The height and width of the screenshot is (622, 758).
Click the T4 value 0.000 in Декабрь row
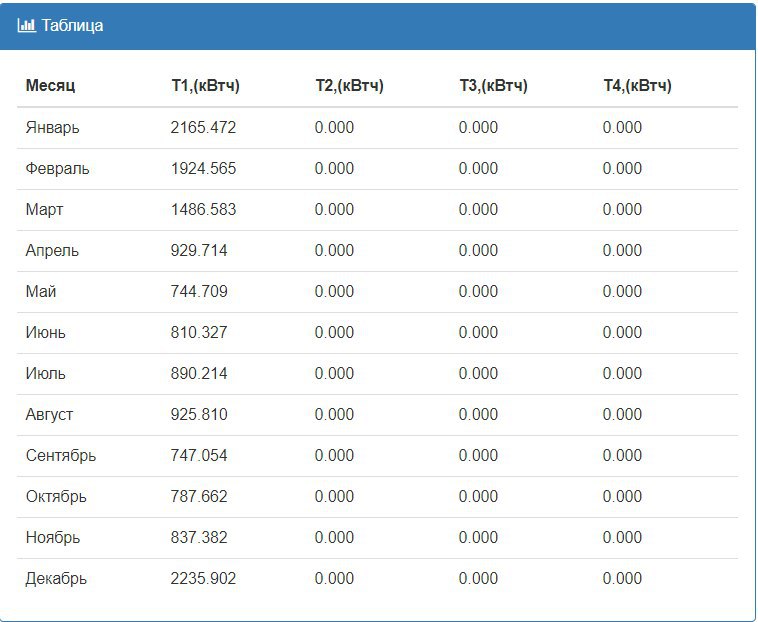[622, 579]
